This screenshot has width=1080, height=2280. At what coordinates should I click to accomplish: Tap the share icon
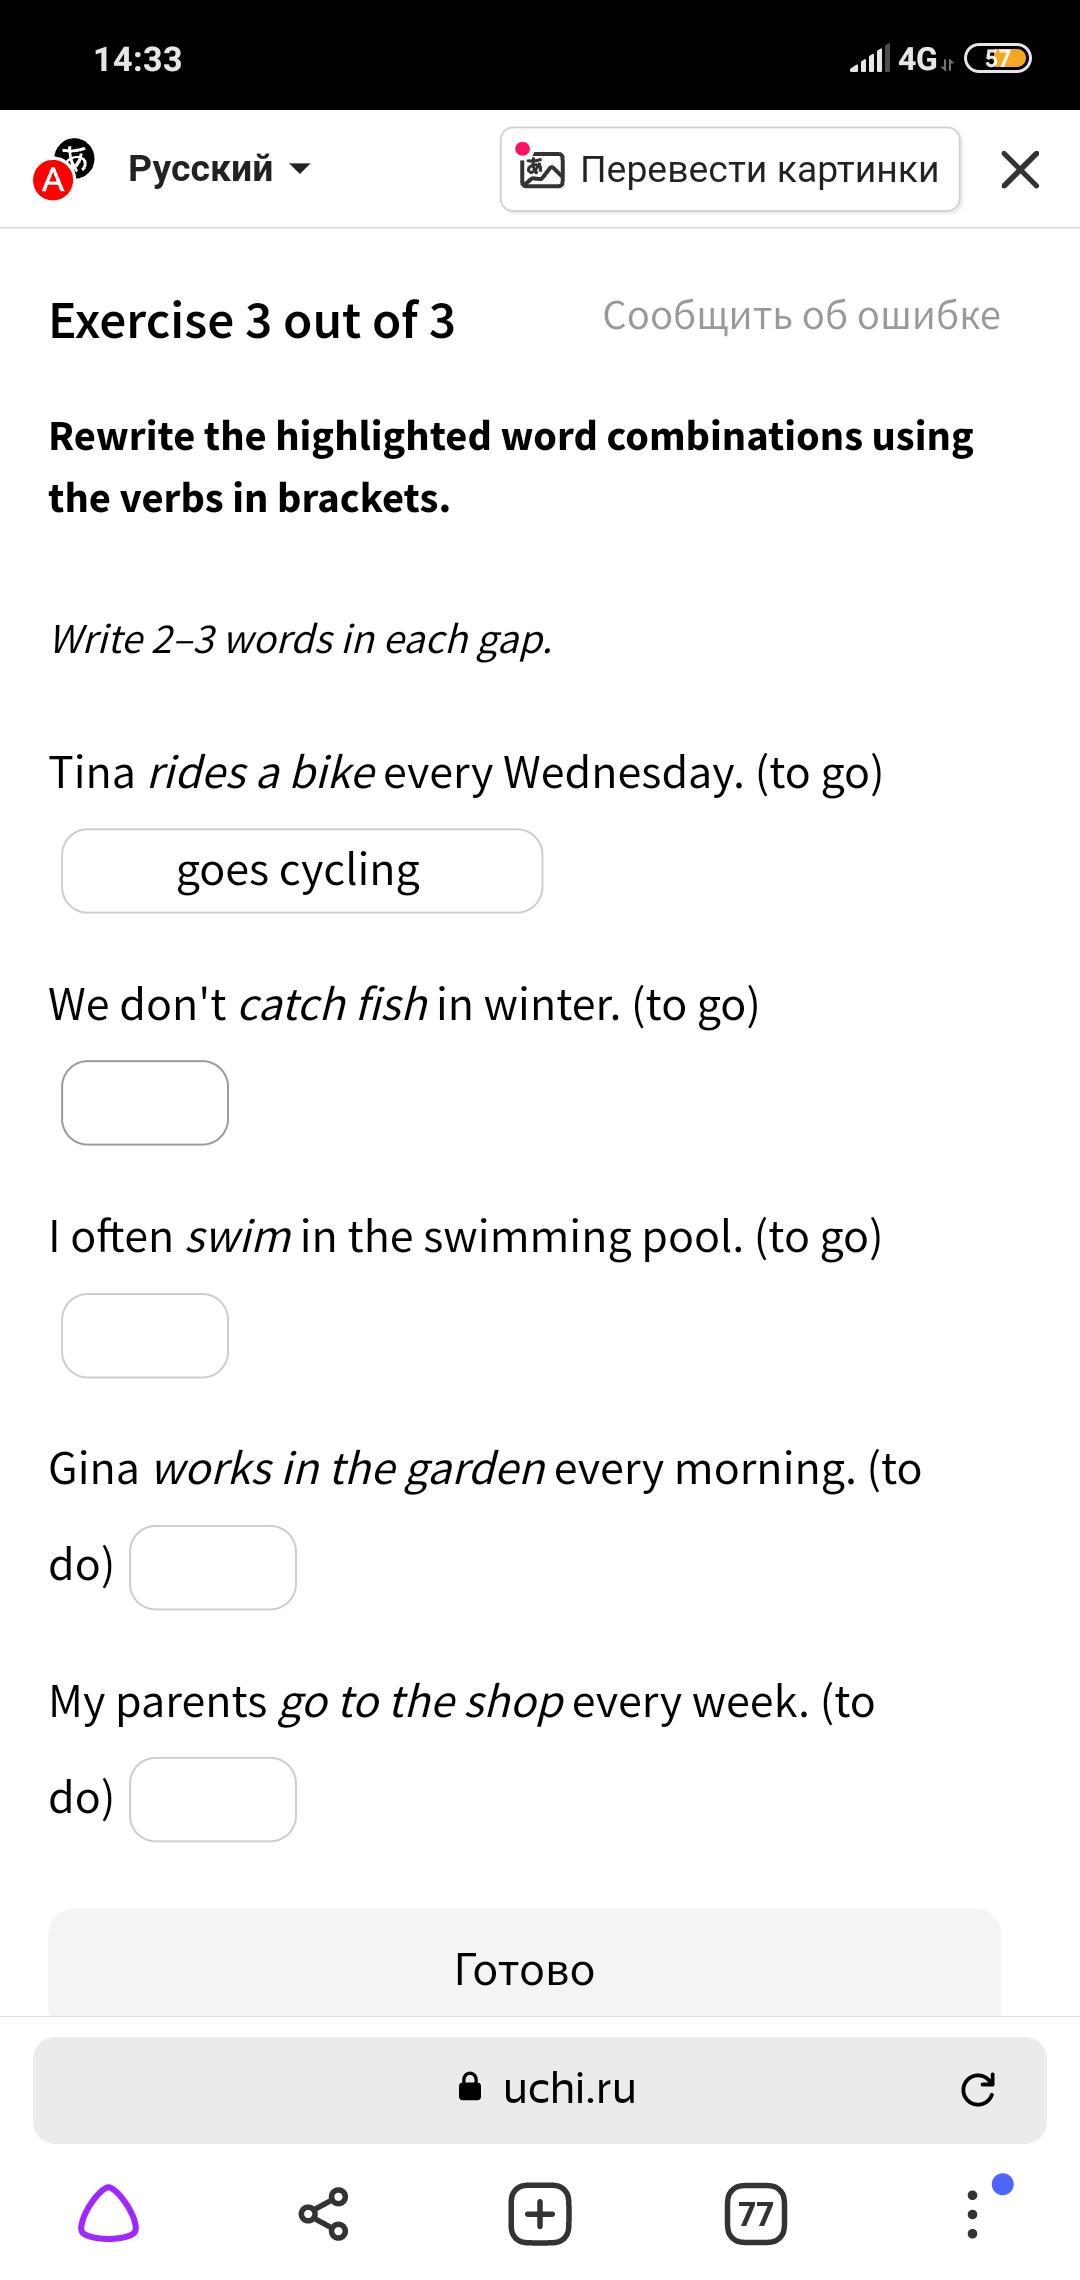(324, 2214)
